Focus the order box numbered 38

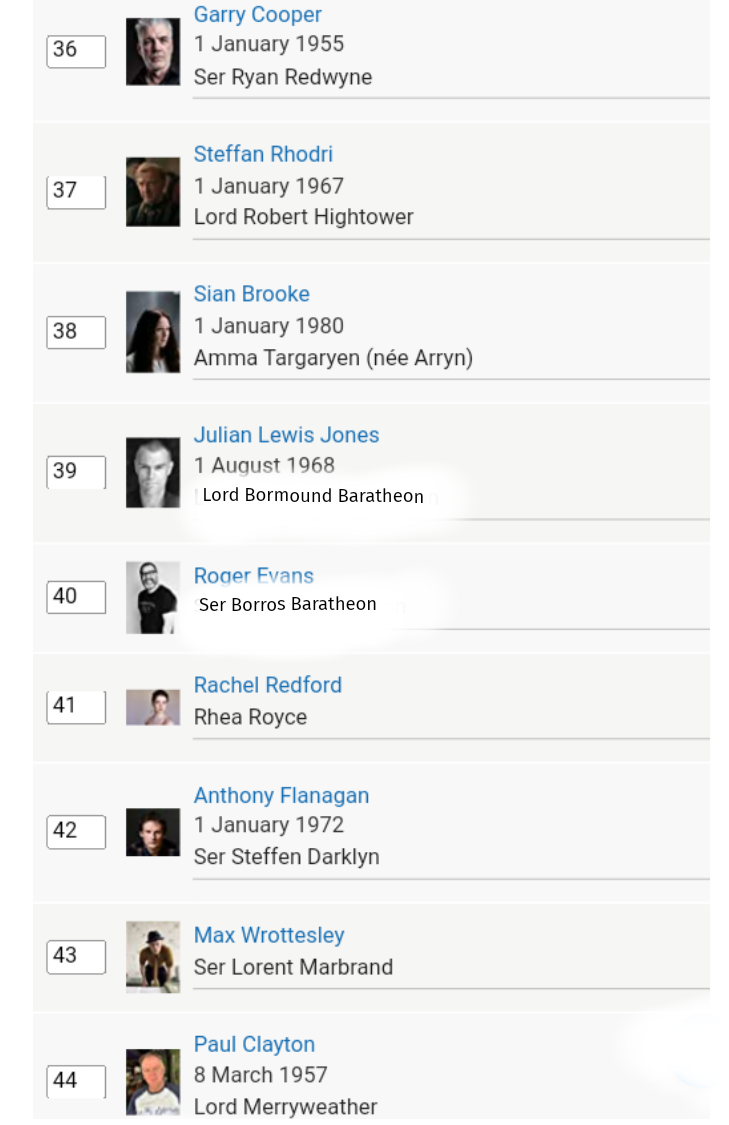pos(76,332)
